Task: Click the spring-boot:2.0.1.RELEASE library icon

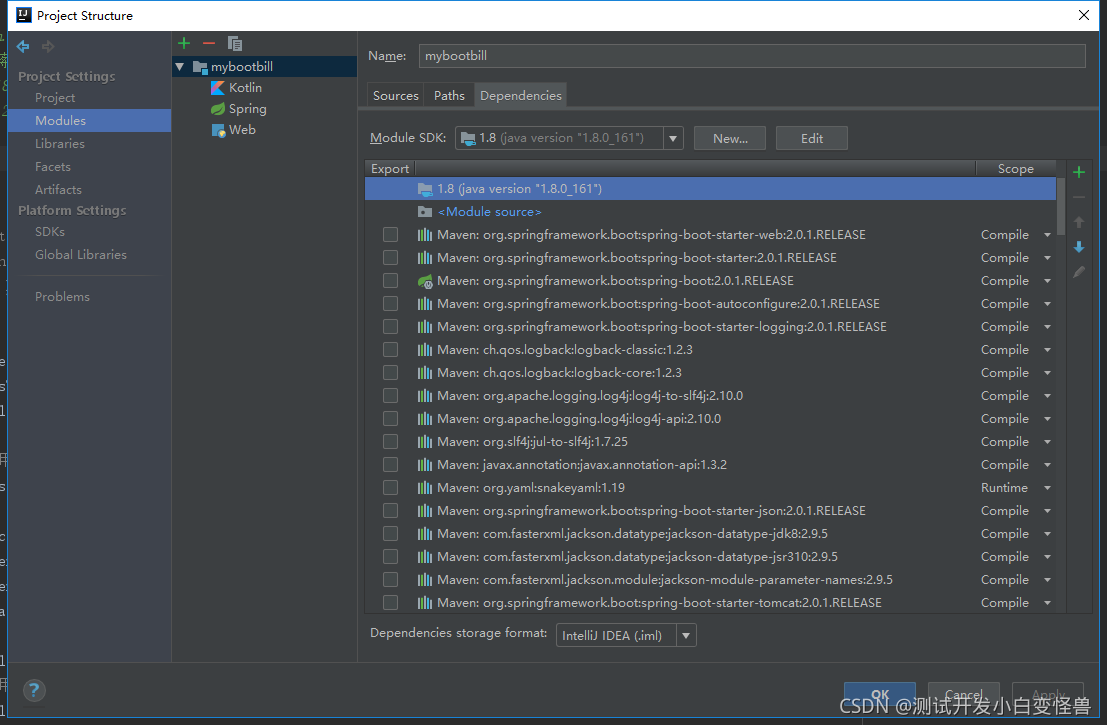Action: 424,281
